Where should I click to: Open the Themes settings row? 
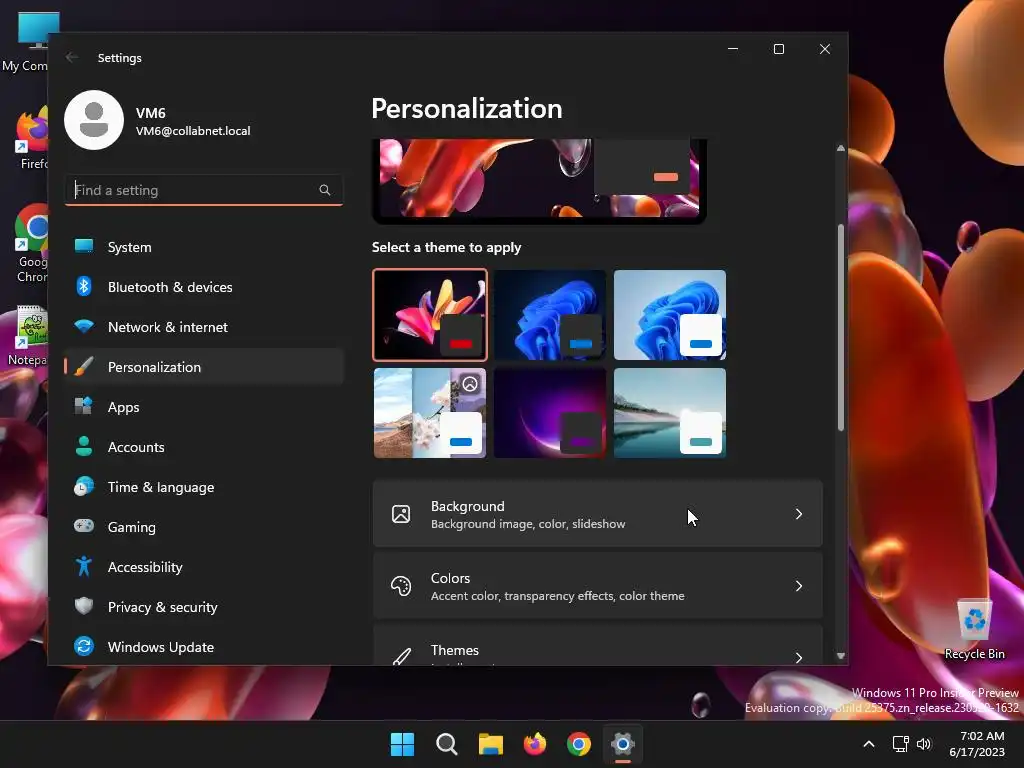click(x=598, y=645)
